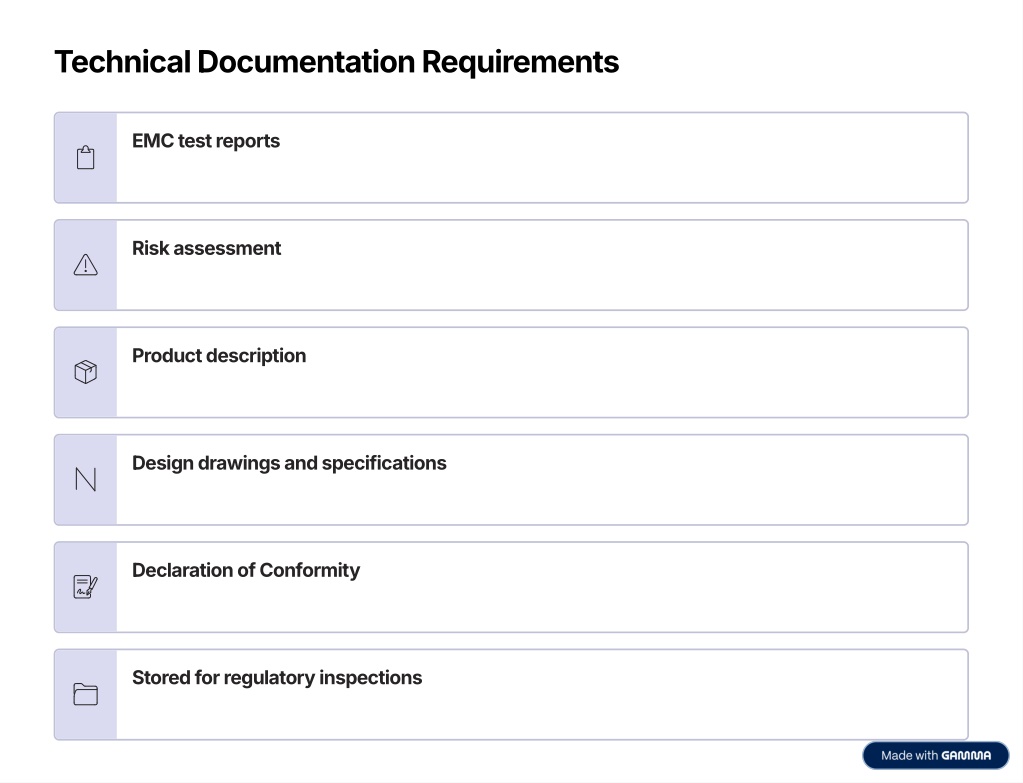Click the Made with Gamma badge

point(935,756)
